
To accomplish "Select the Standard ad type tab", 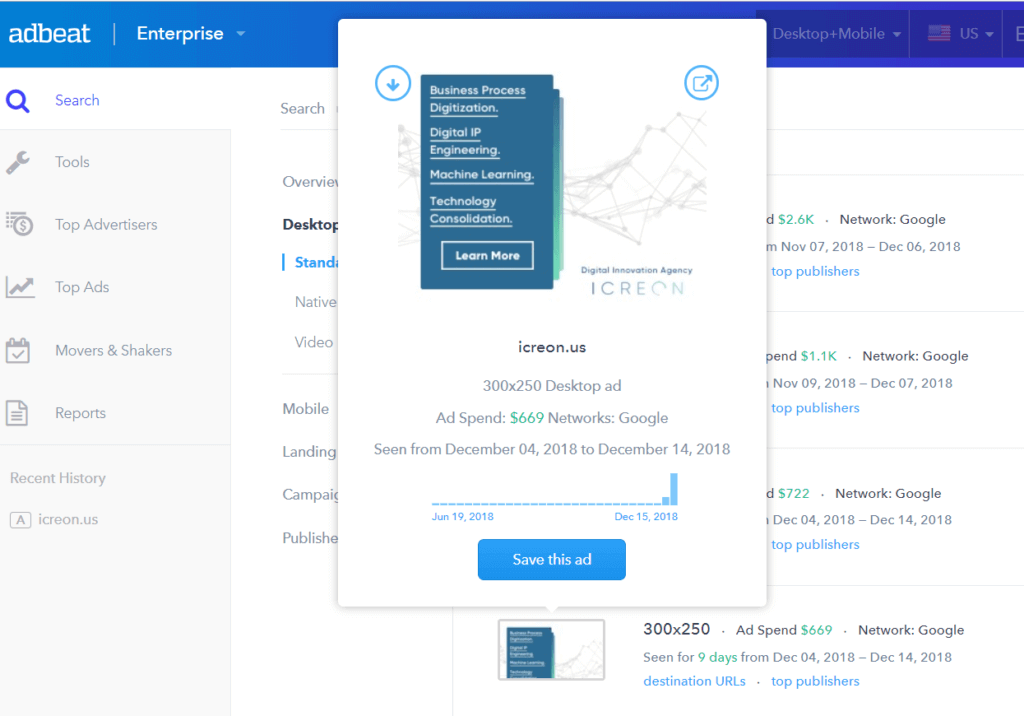I will pyautogui.click(x=316, y=263).
